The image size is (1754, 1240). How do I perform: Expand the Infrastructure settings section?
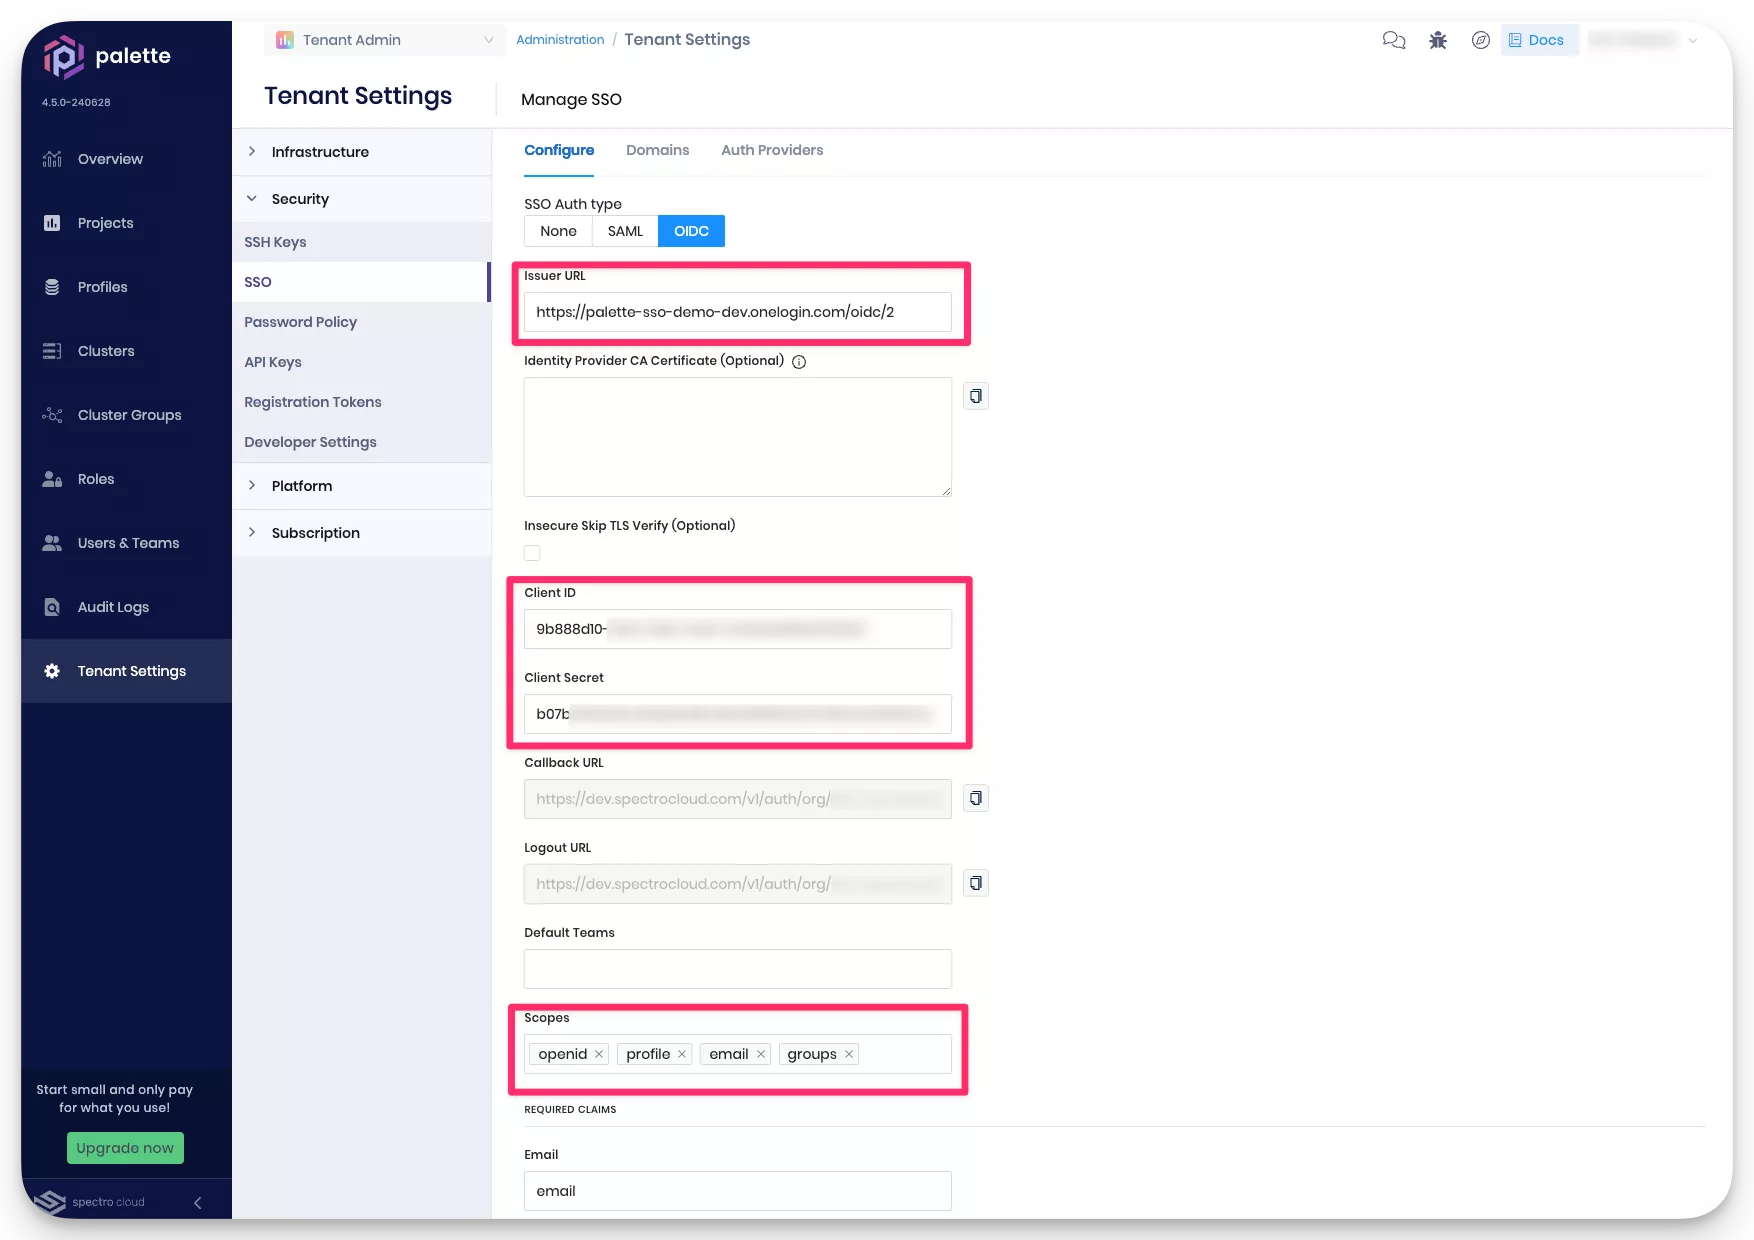320,152
